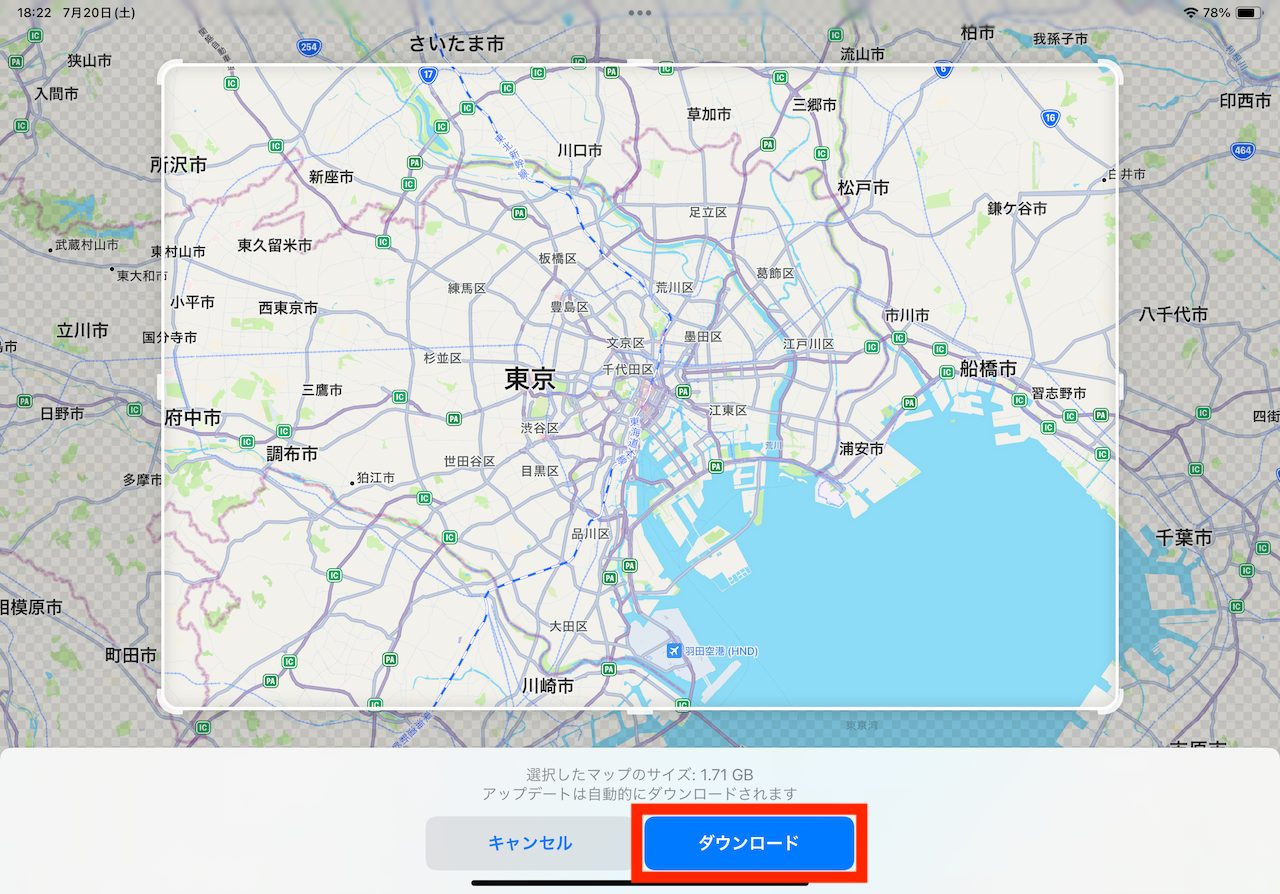Tap the route 254 highway shield
This screenshot has height=894, width=1280.
coord(309,46)
